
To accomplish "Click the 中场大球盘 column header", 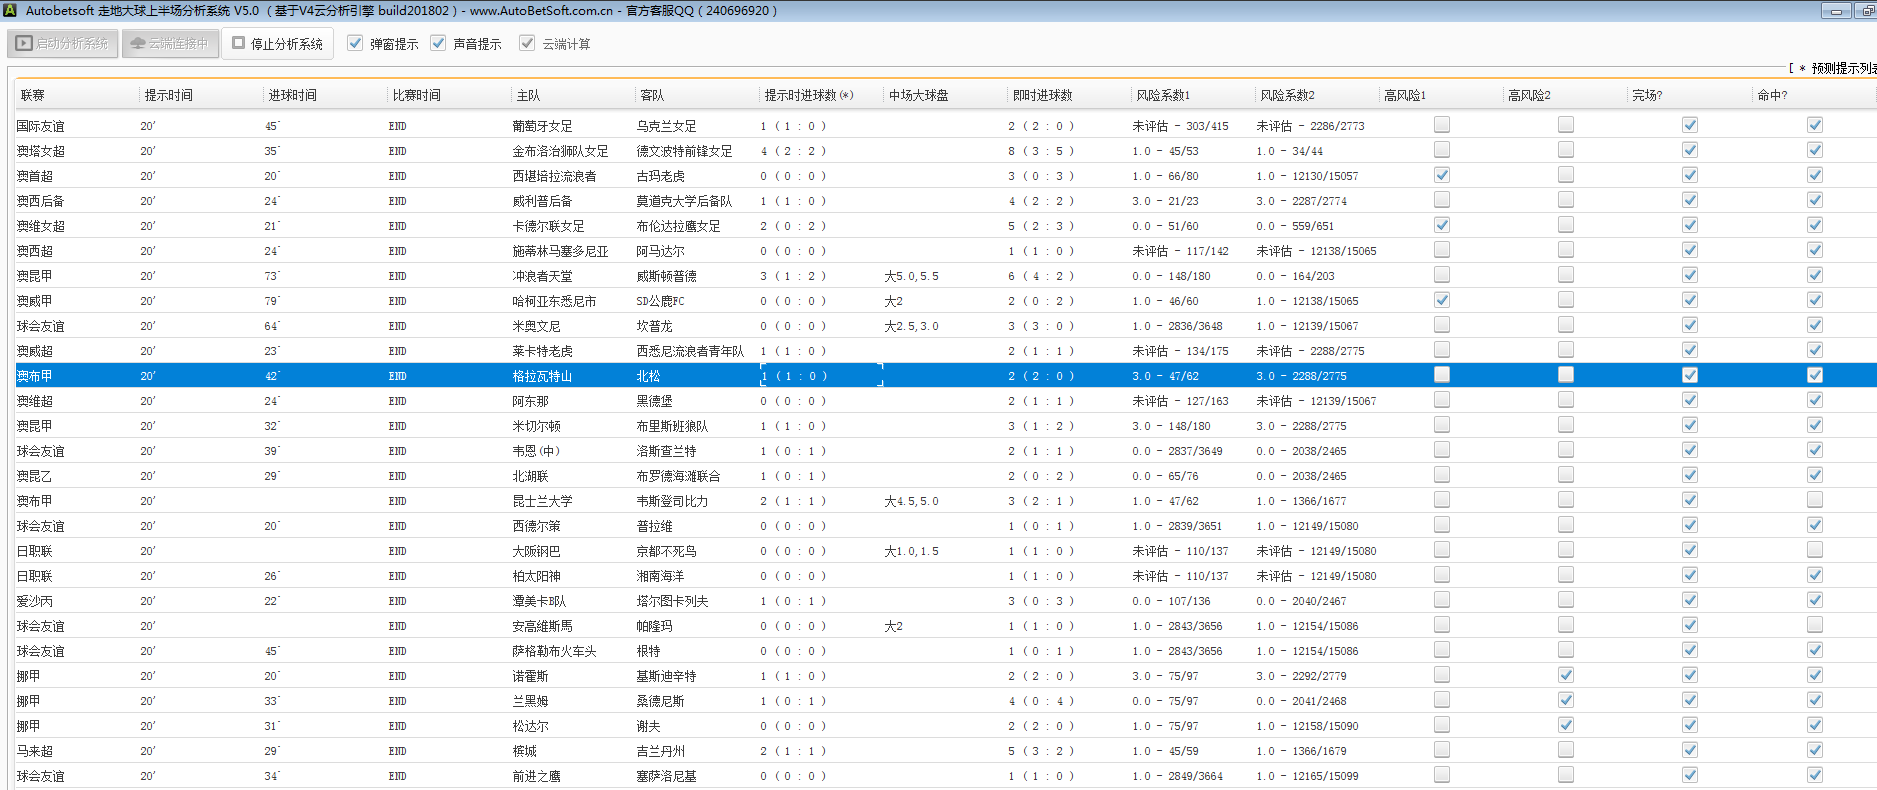I will pos(918,95).
